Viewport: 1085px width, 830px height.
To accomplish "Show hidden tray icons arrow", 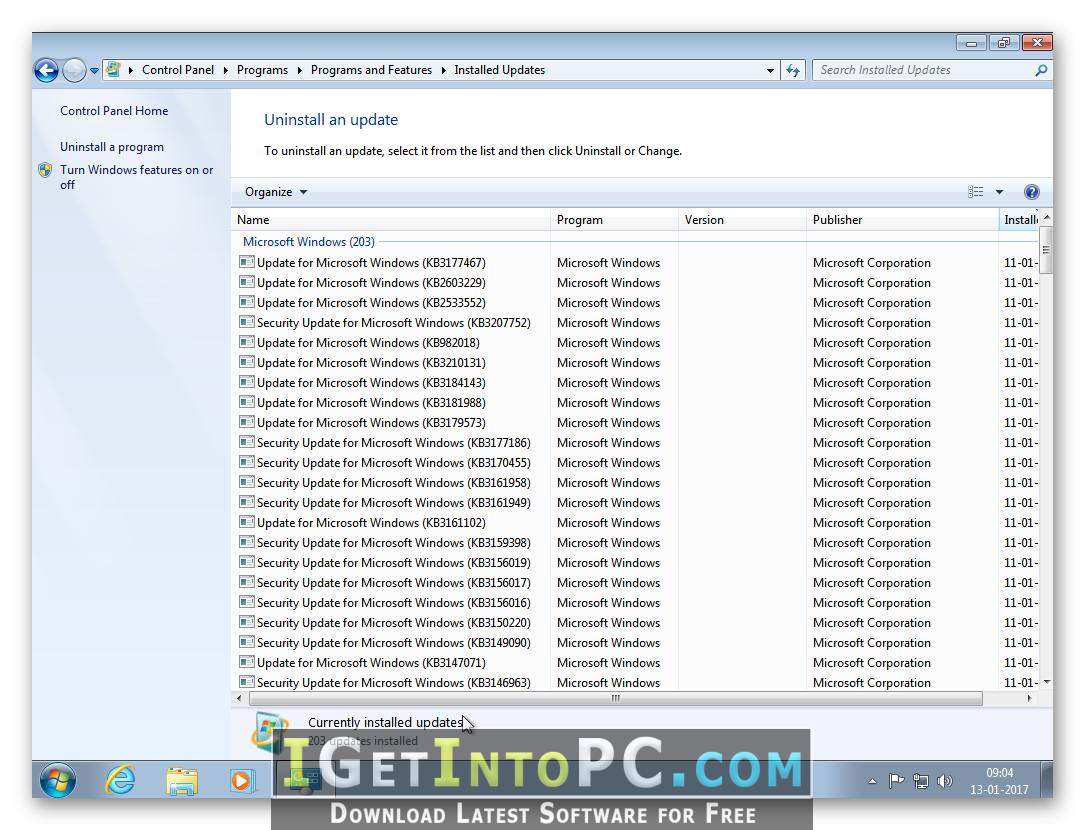I will point(872,782).
